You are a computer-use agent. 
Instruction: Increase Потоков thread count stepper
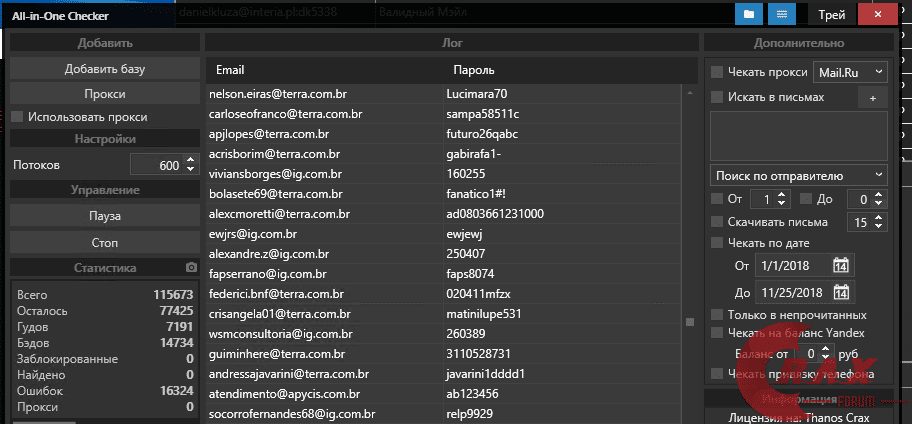click(x=190, y=161)
